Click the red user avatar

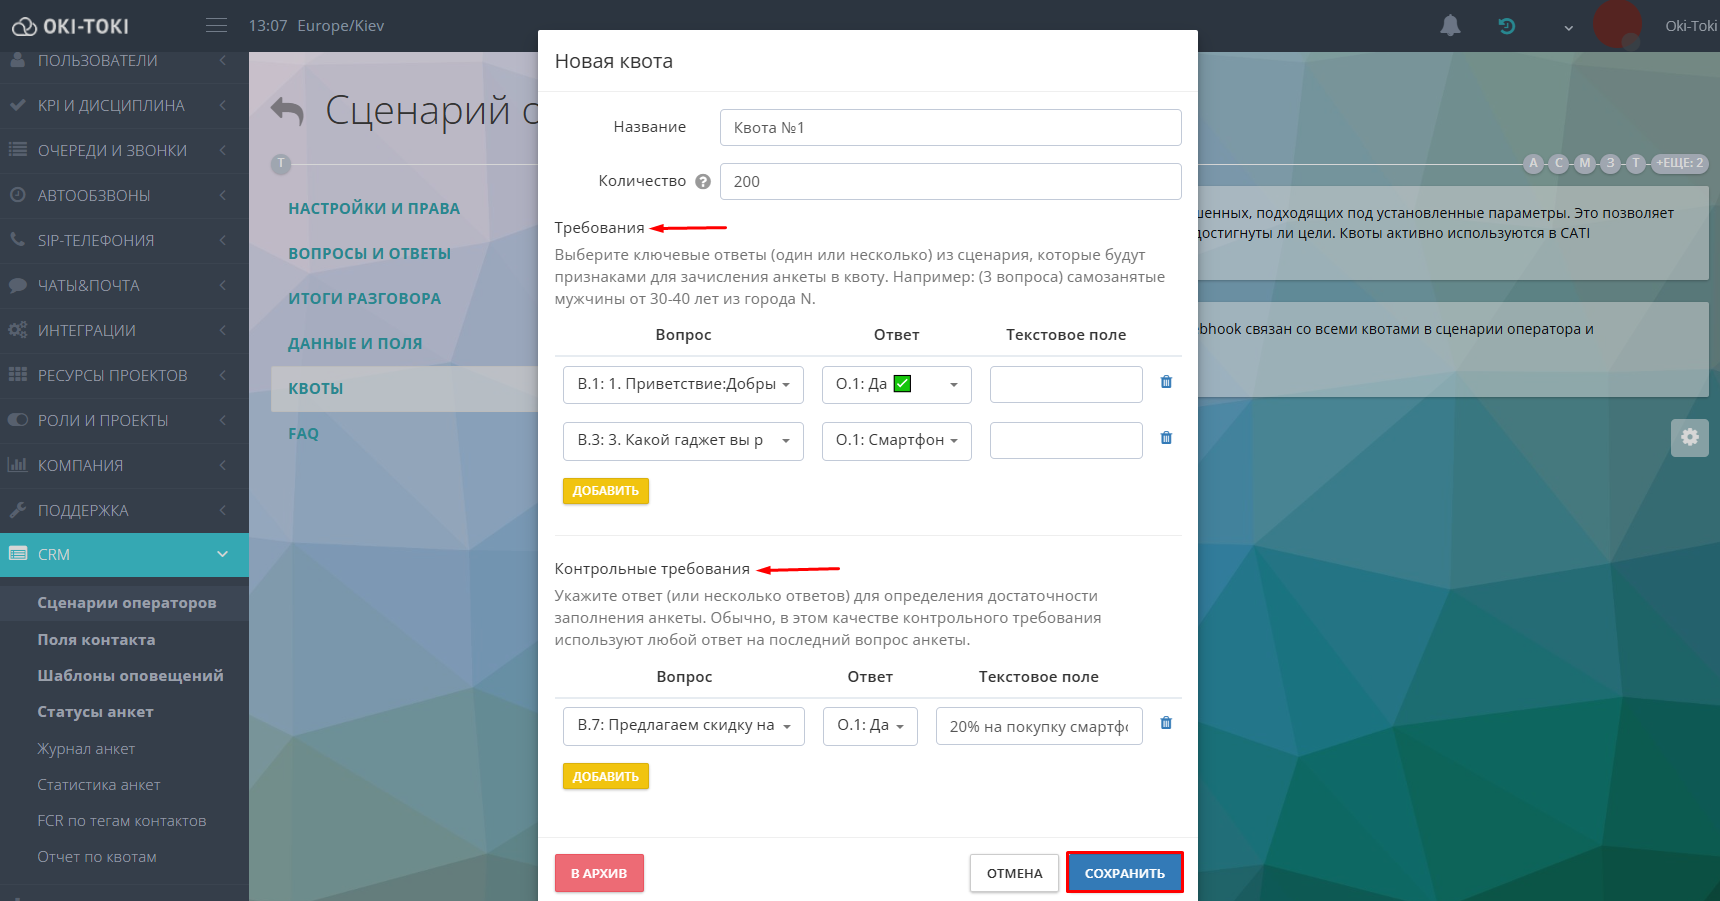tap(1617, 24)
